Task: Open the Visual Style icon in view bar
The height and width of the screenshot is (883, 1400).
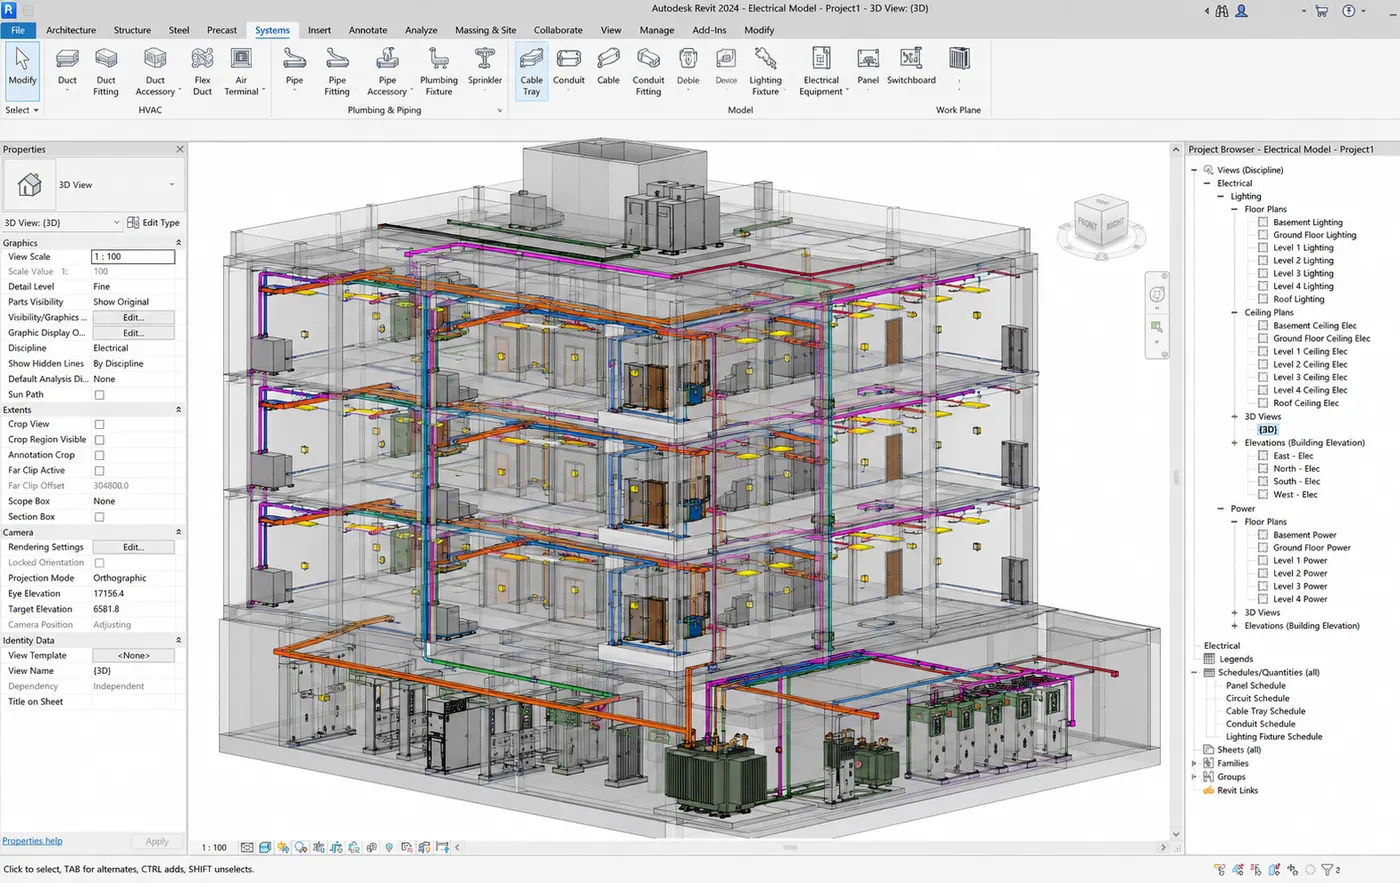Action: [265, 847]
